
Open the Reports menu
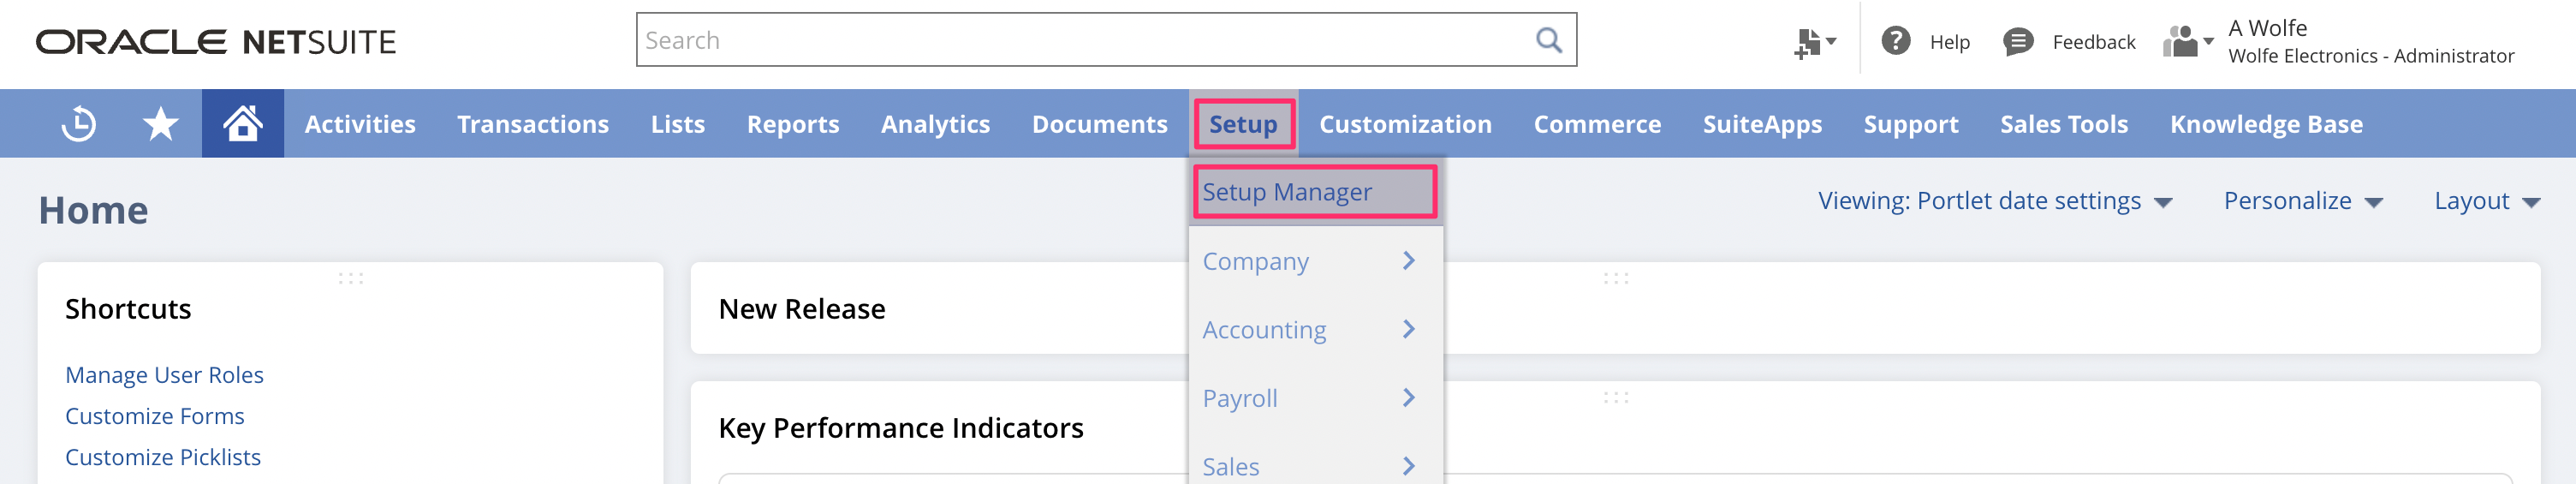point(792,124)
